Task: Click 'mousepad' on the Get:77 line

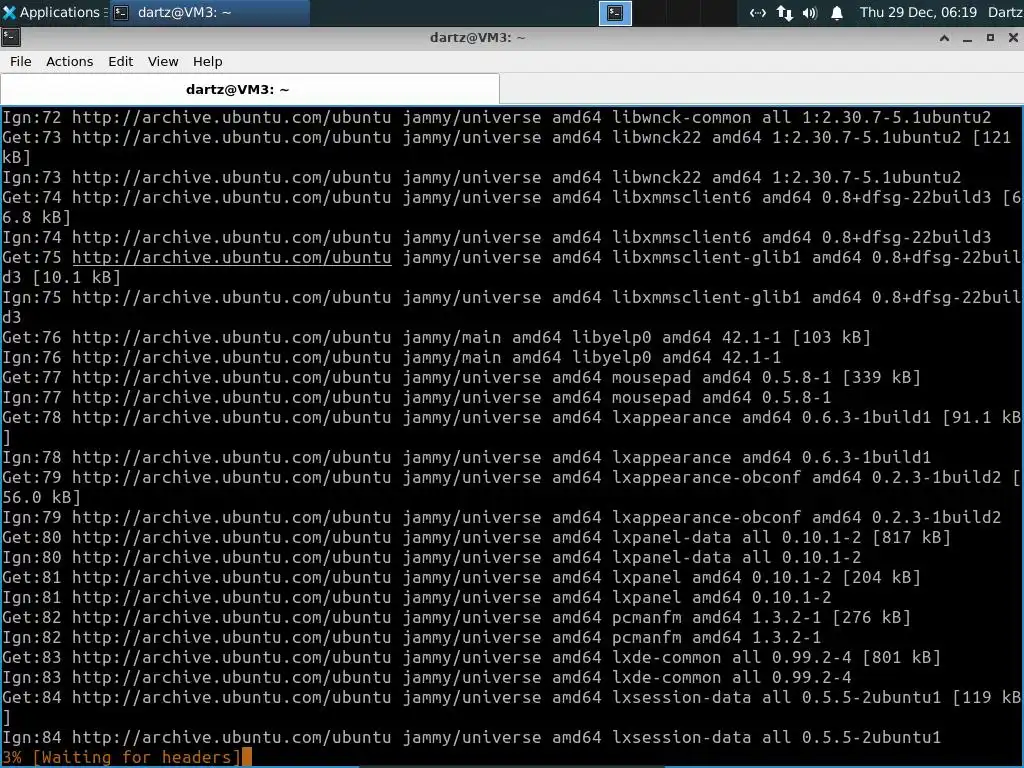Action: pyautogui.click(x=651, y=377)
